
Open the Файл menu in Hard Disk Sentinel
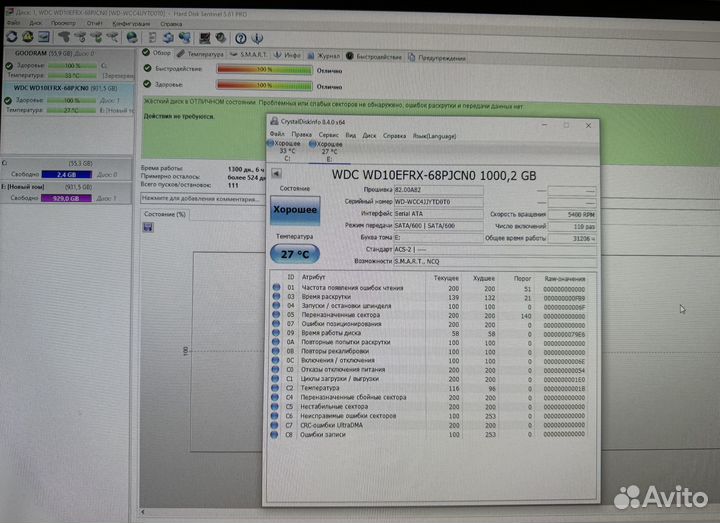tap(13, 22)
